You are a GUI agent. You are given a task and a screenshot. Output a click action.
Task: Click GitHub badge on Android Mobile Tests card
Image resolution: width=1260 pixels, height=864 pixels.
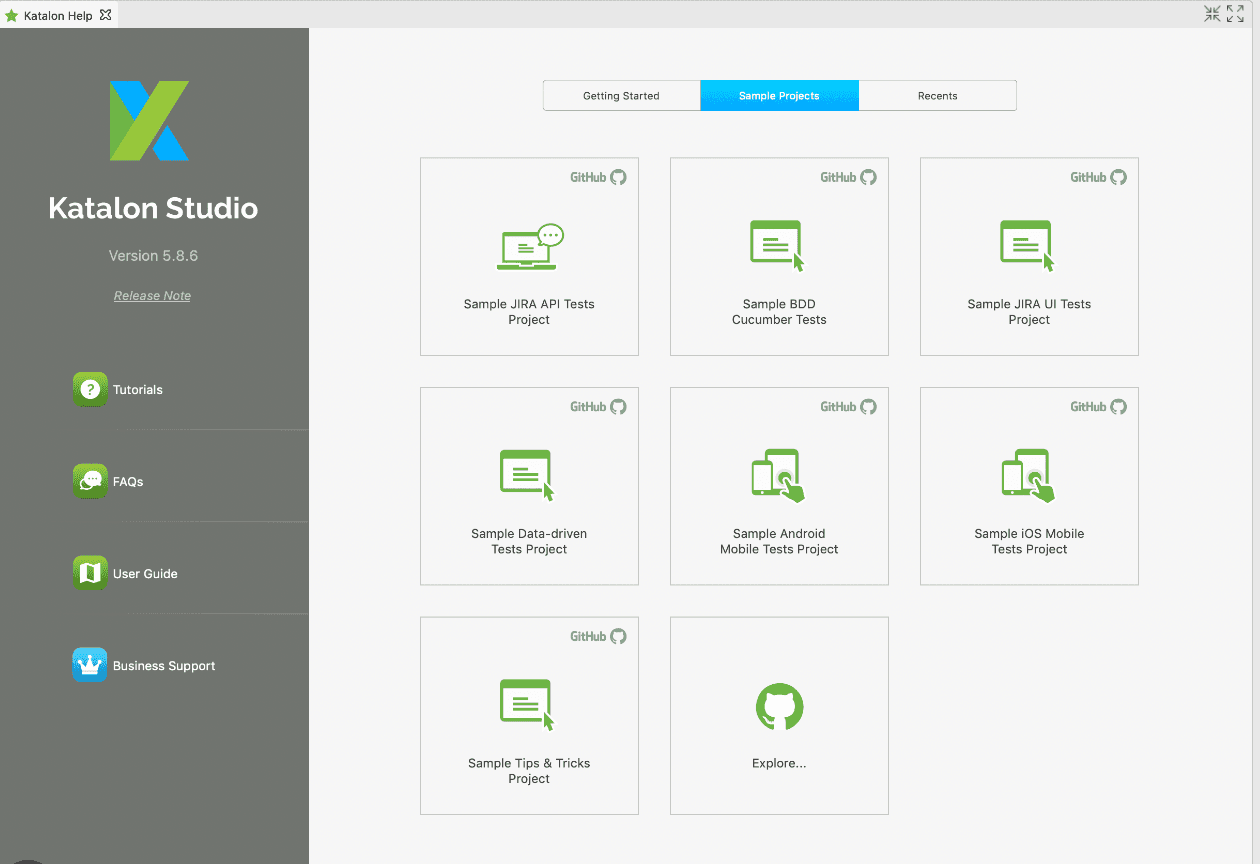tap(848, 407)
